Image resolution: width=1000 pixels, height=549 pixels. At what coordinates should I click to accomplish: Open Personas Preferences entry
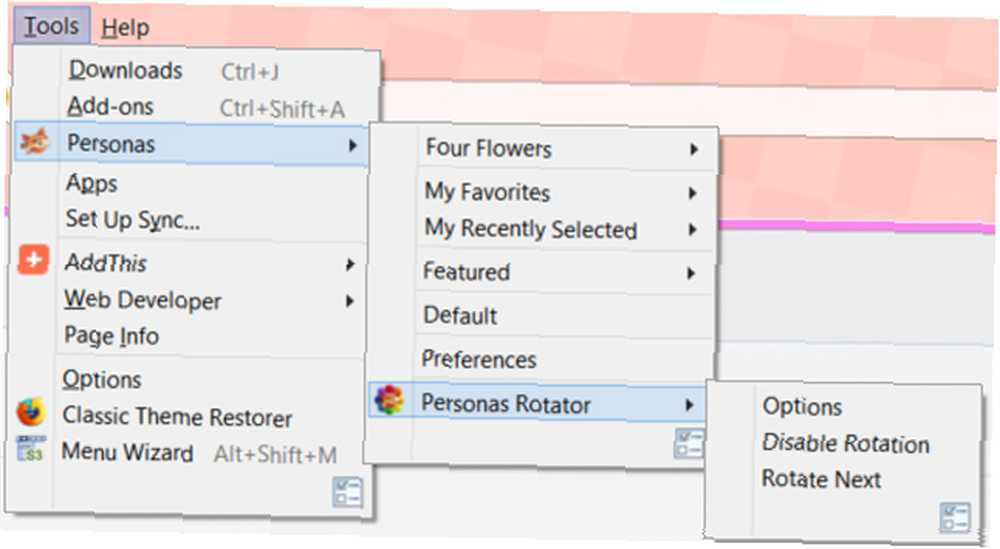click(479, 360)
